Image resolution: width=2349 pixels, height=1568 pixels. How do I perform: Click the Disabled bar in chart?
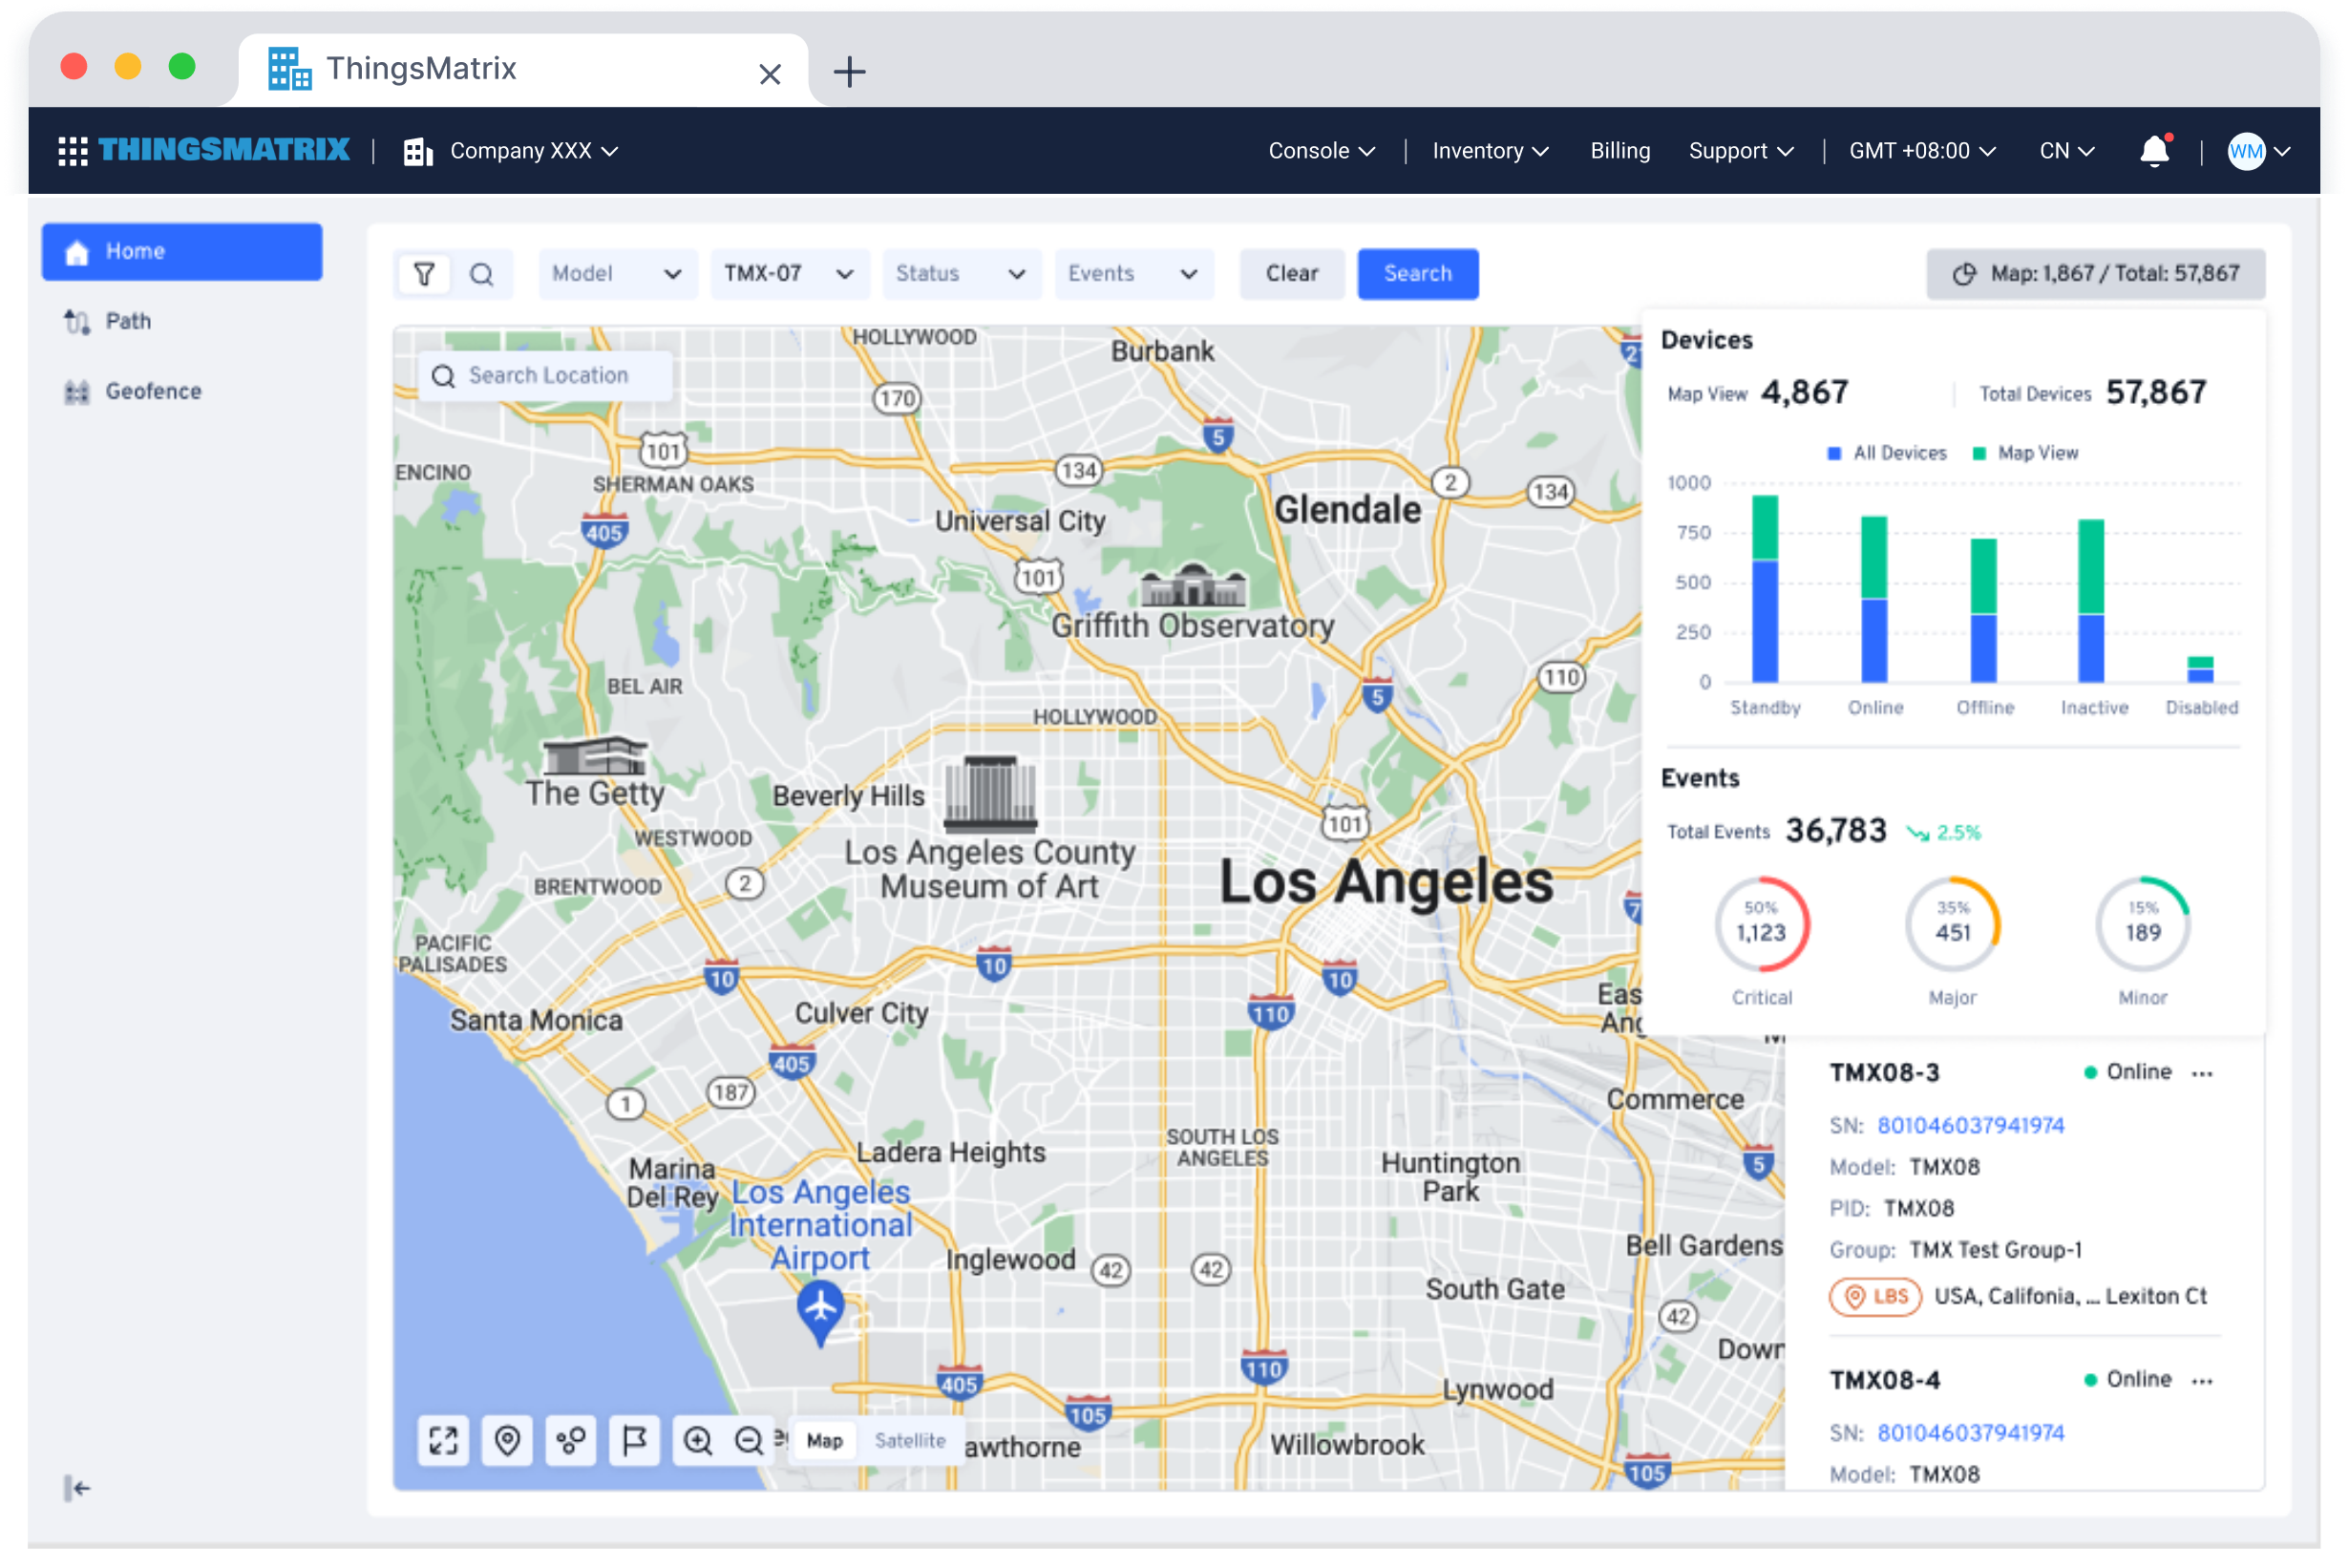pos(2200,670)
